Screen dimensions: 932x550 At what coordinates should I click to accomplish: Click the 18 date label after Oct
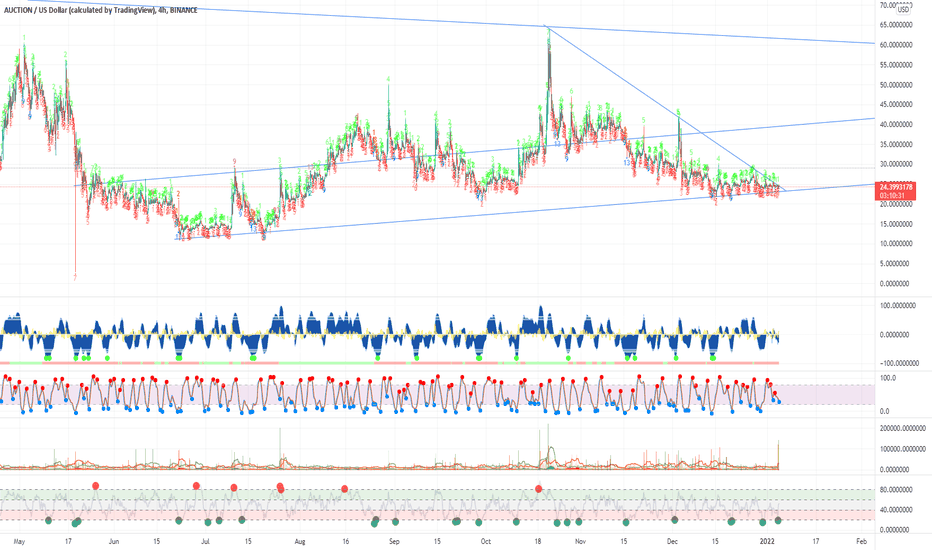(537, 542)
